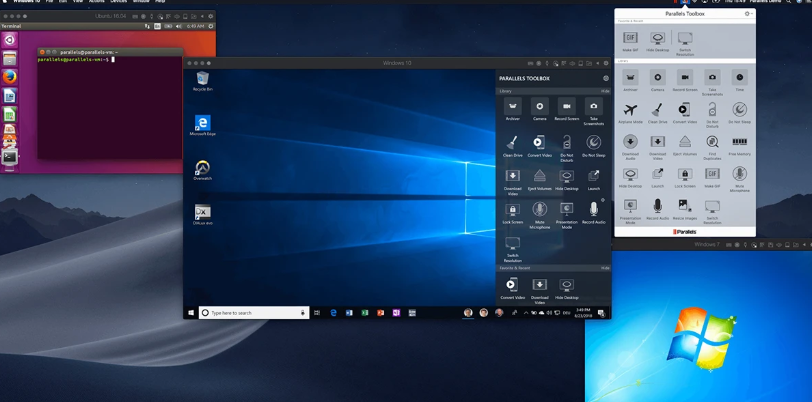This screenshot has width=812, height=402.
Task: Click the microphone icon in Windows search box
Action: (x=302, y=313)
